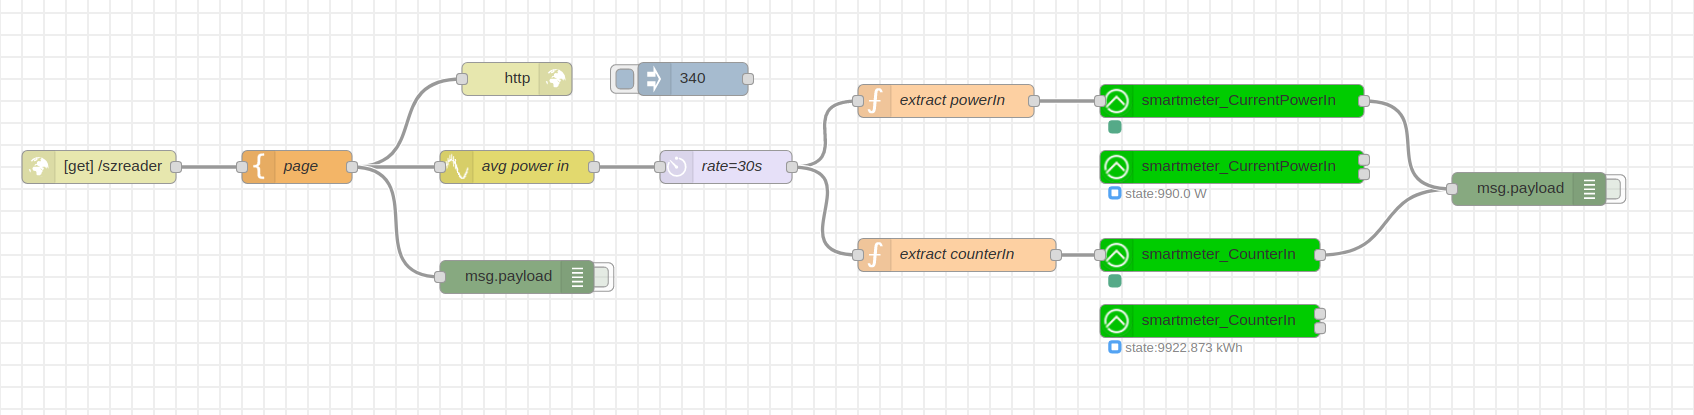Toggle the lower-left msg.payload debug output button
Image resolution: width=1694 pixels, height=415 pixels.
[602, 277]
